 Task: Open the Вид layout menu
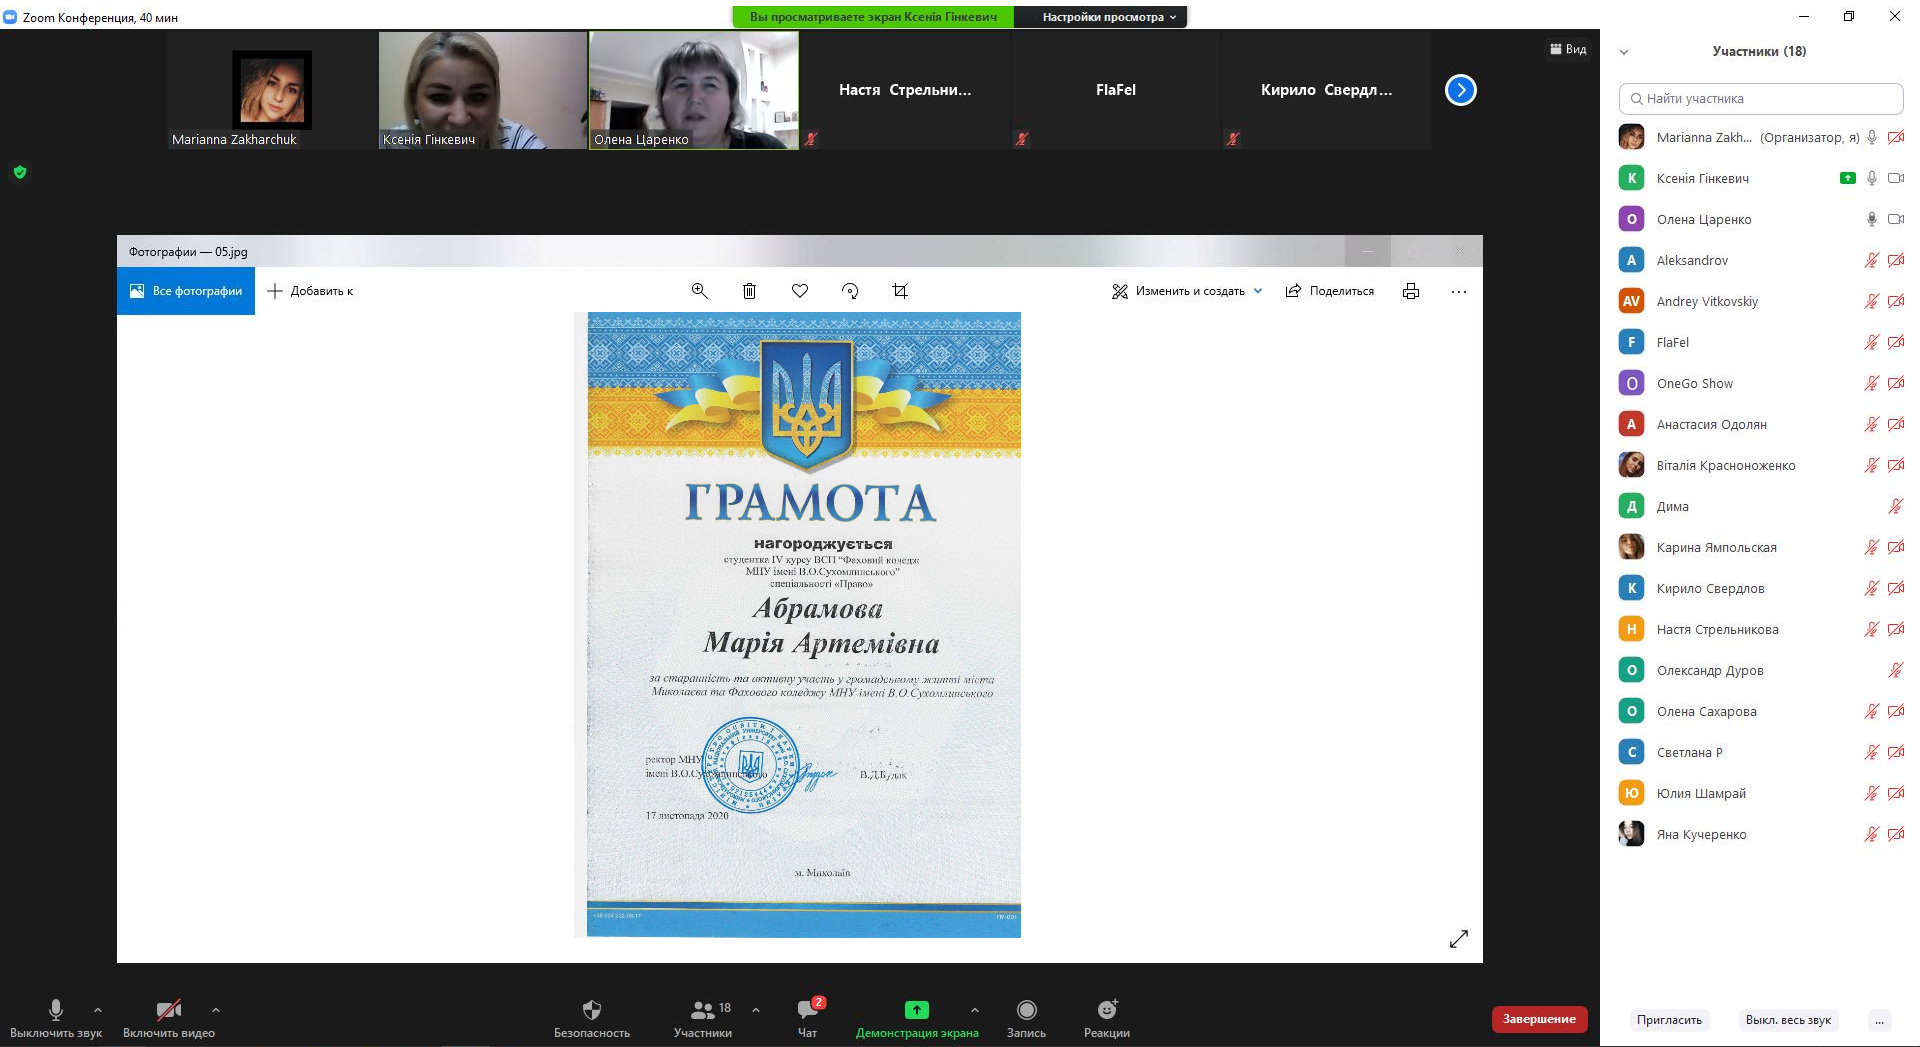pos(1568,49)
